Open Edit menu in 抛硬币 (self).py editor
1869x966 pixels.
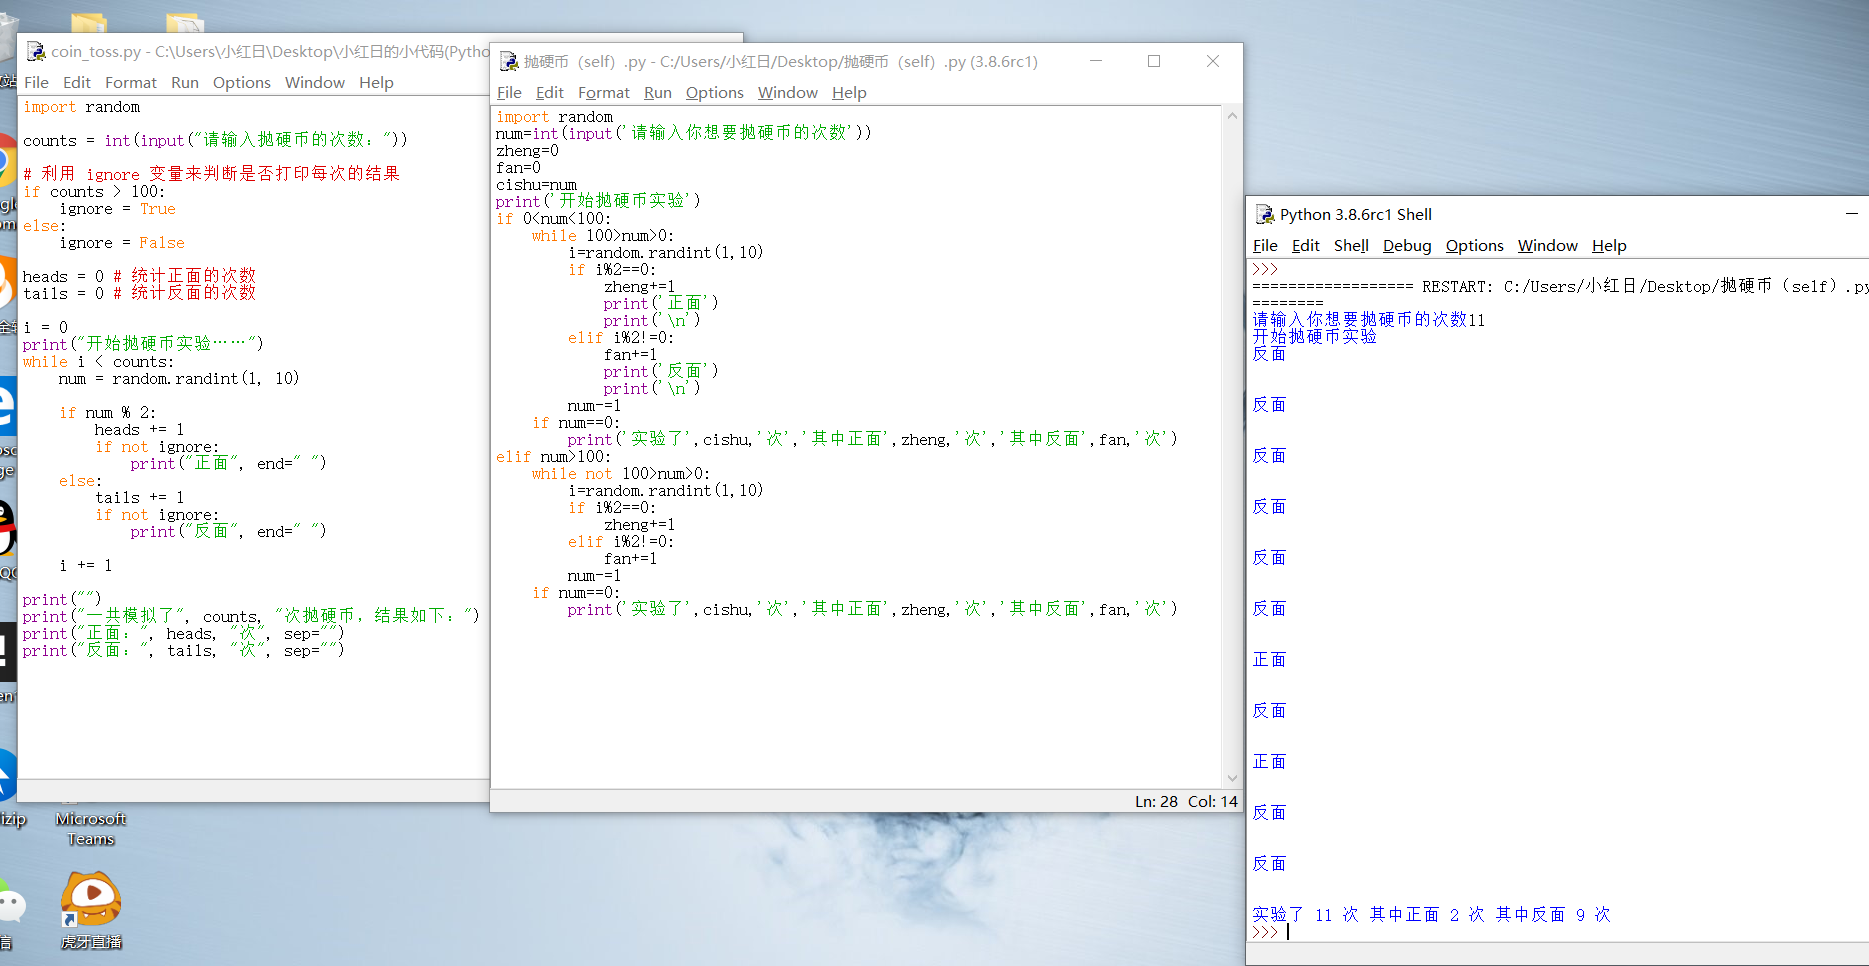click(550, 92)
